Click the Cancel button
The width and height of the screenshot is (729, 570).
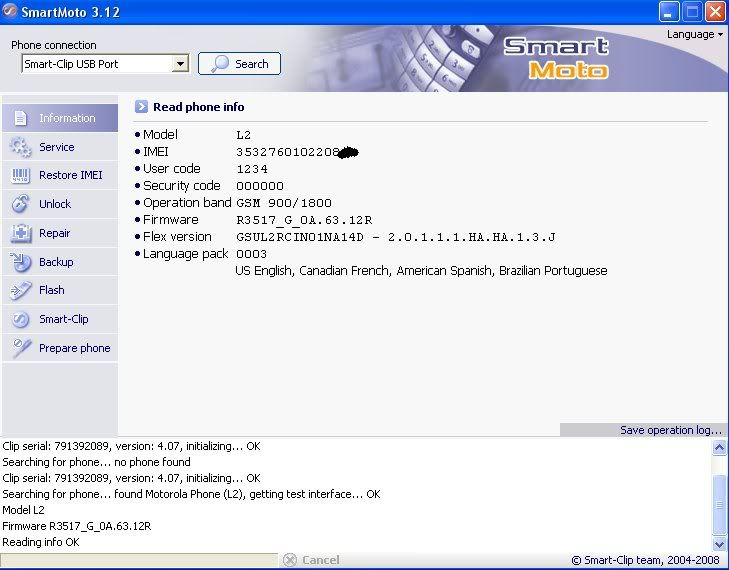(311, 560)
